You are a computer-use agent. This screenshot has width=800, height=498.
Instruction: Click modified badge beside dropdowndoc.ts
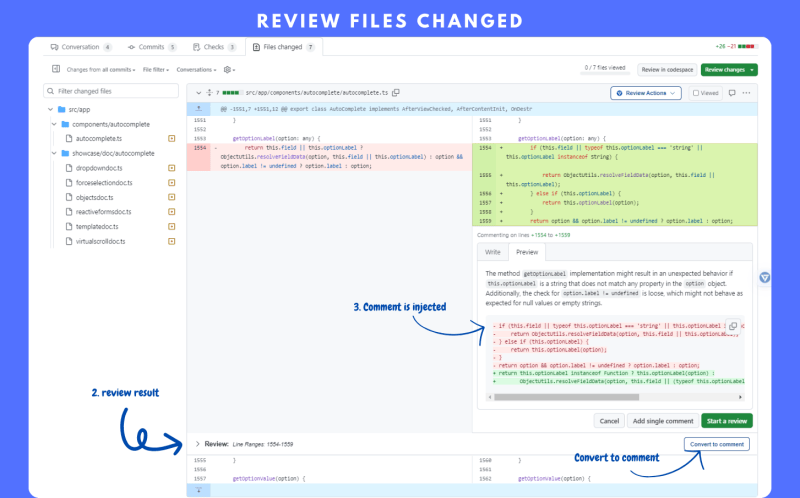(x=172, y=168)
